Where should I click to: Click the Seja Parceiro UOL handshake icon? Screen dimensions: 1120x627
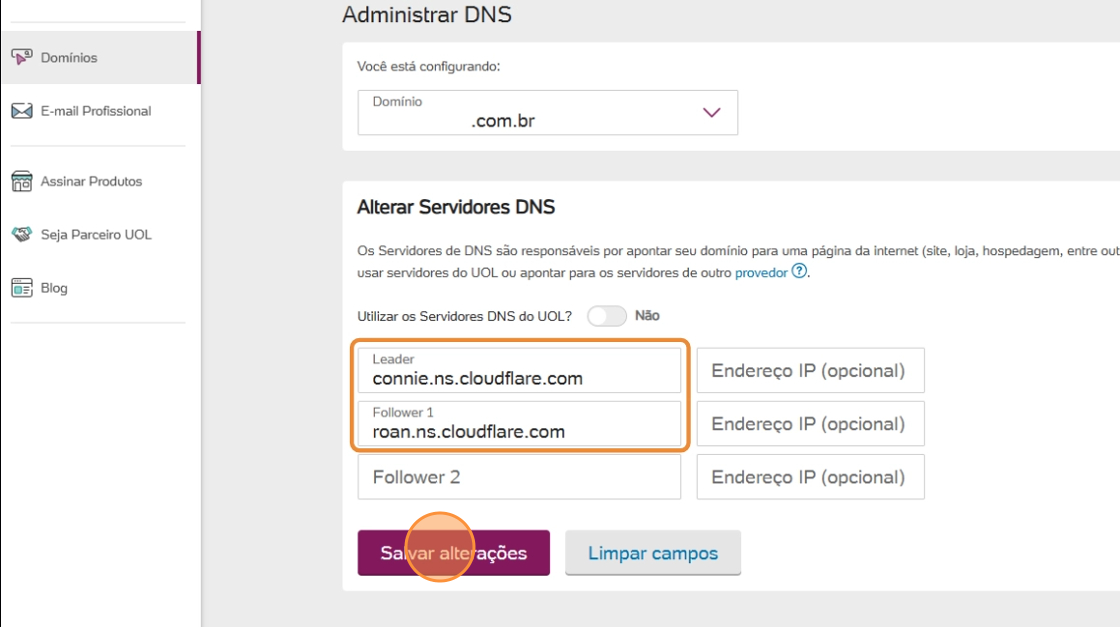click(22, 234)
